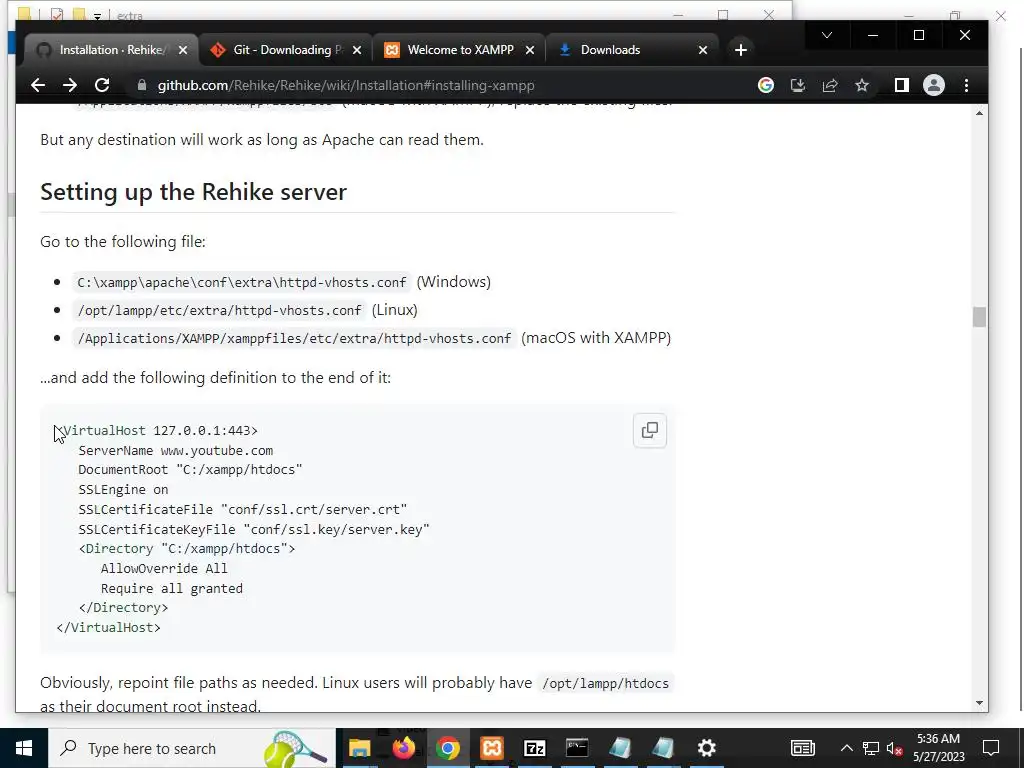
Task: Click DocumentRoot code line
Action: pos(190,470)
